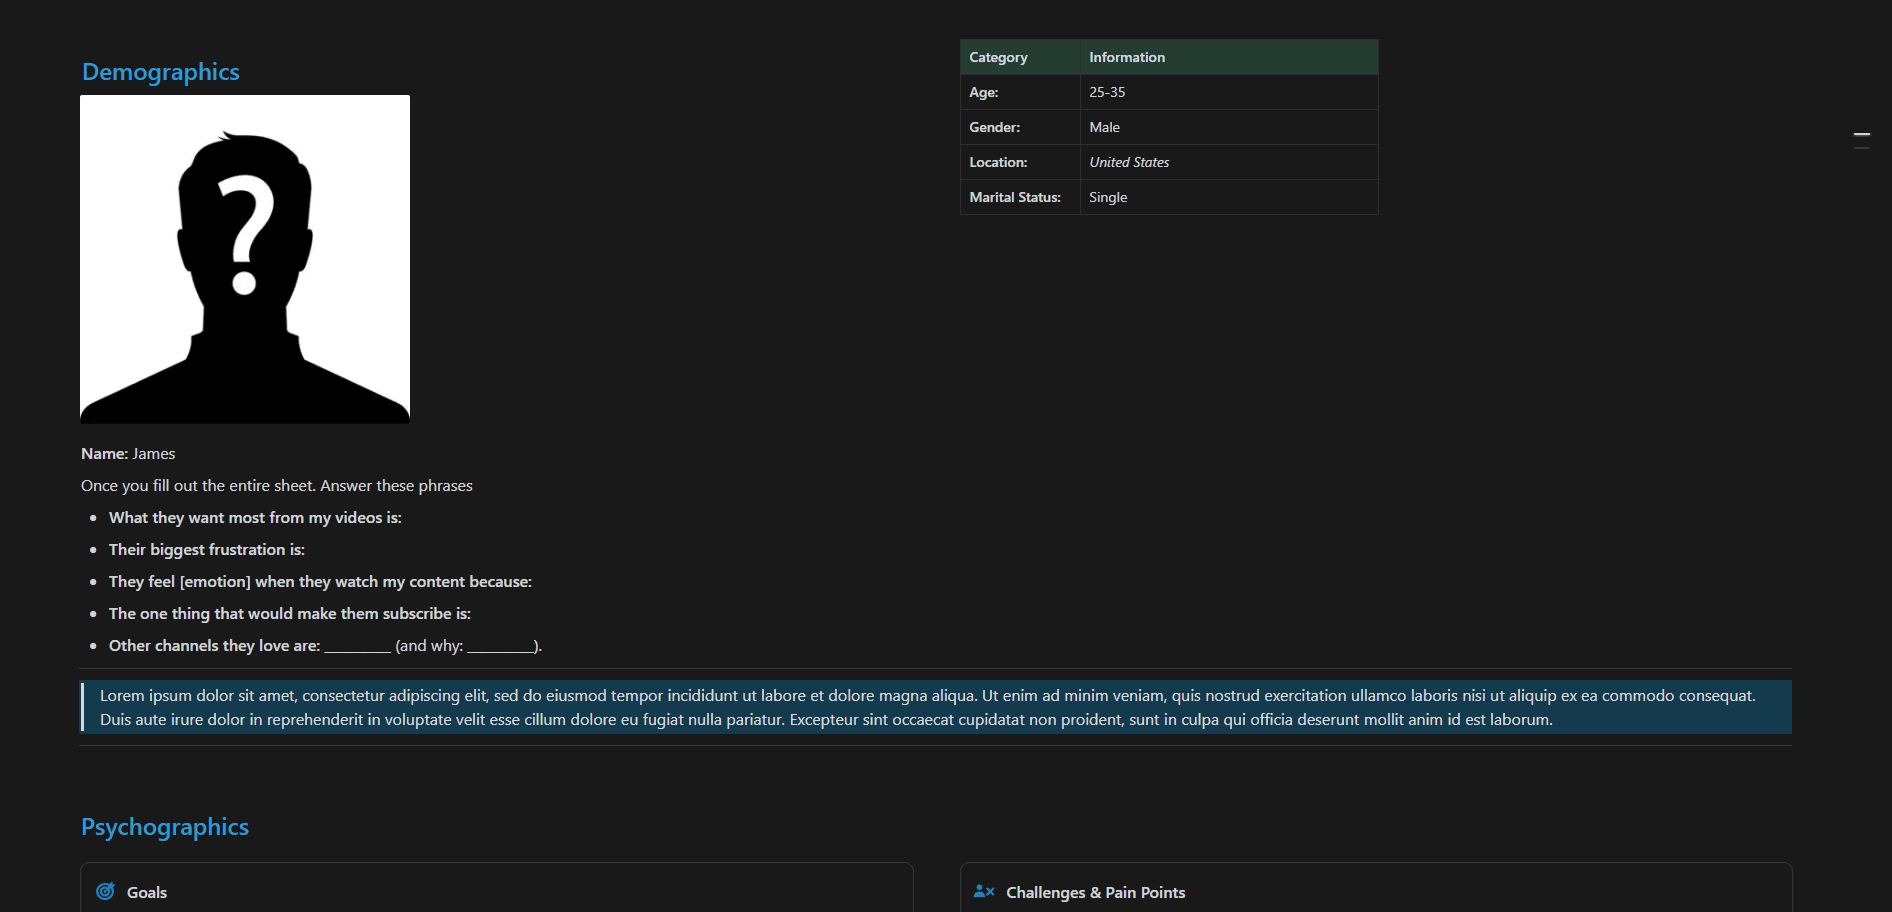Click the Demographics heading
1892x912 pixels.
(161, 72)
